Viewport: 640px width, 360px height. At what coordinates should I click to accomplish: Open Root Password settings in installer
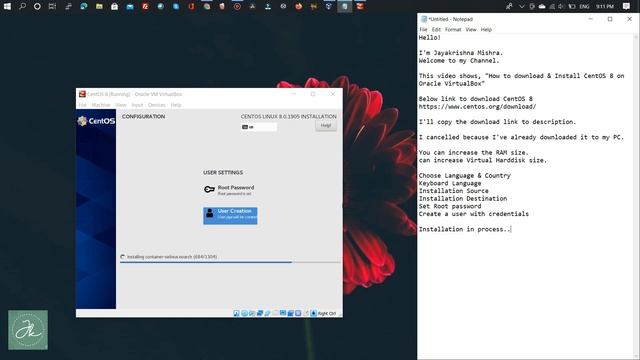point(230,190)
